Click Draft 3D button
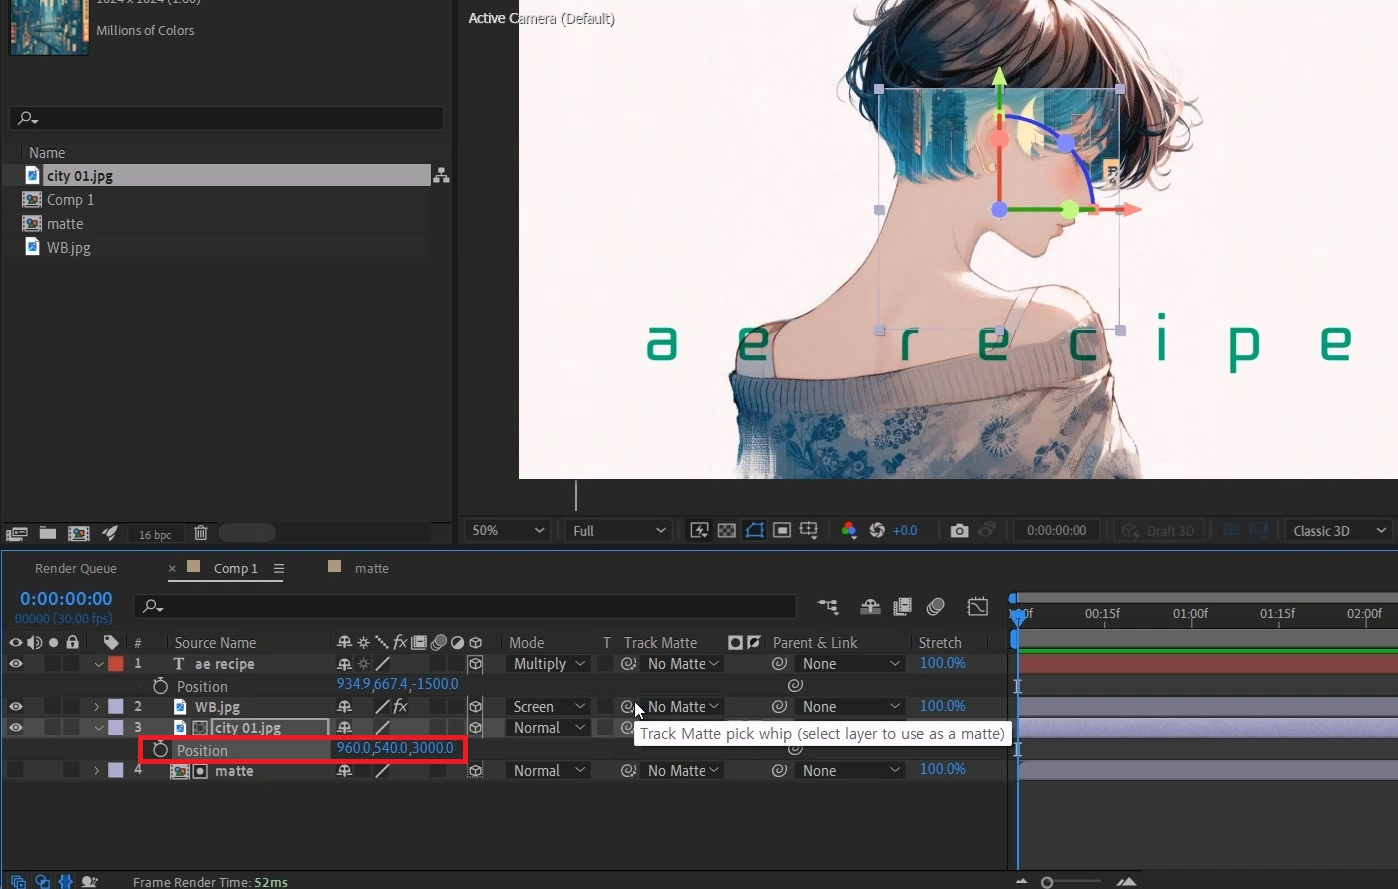The image size is (1398, 889). click(1158, 531)
